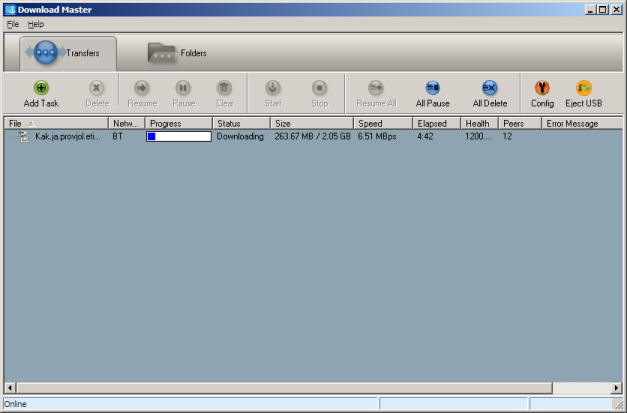This screenshot has height=413, width=627.
Task: Click the 263.67 MB / 2.05 GB size cell
Action: (312, 136)
